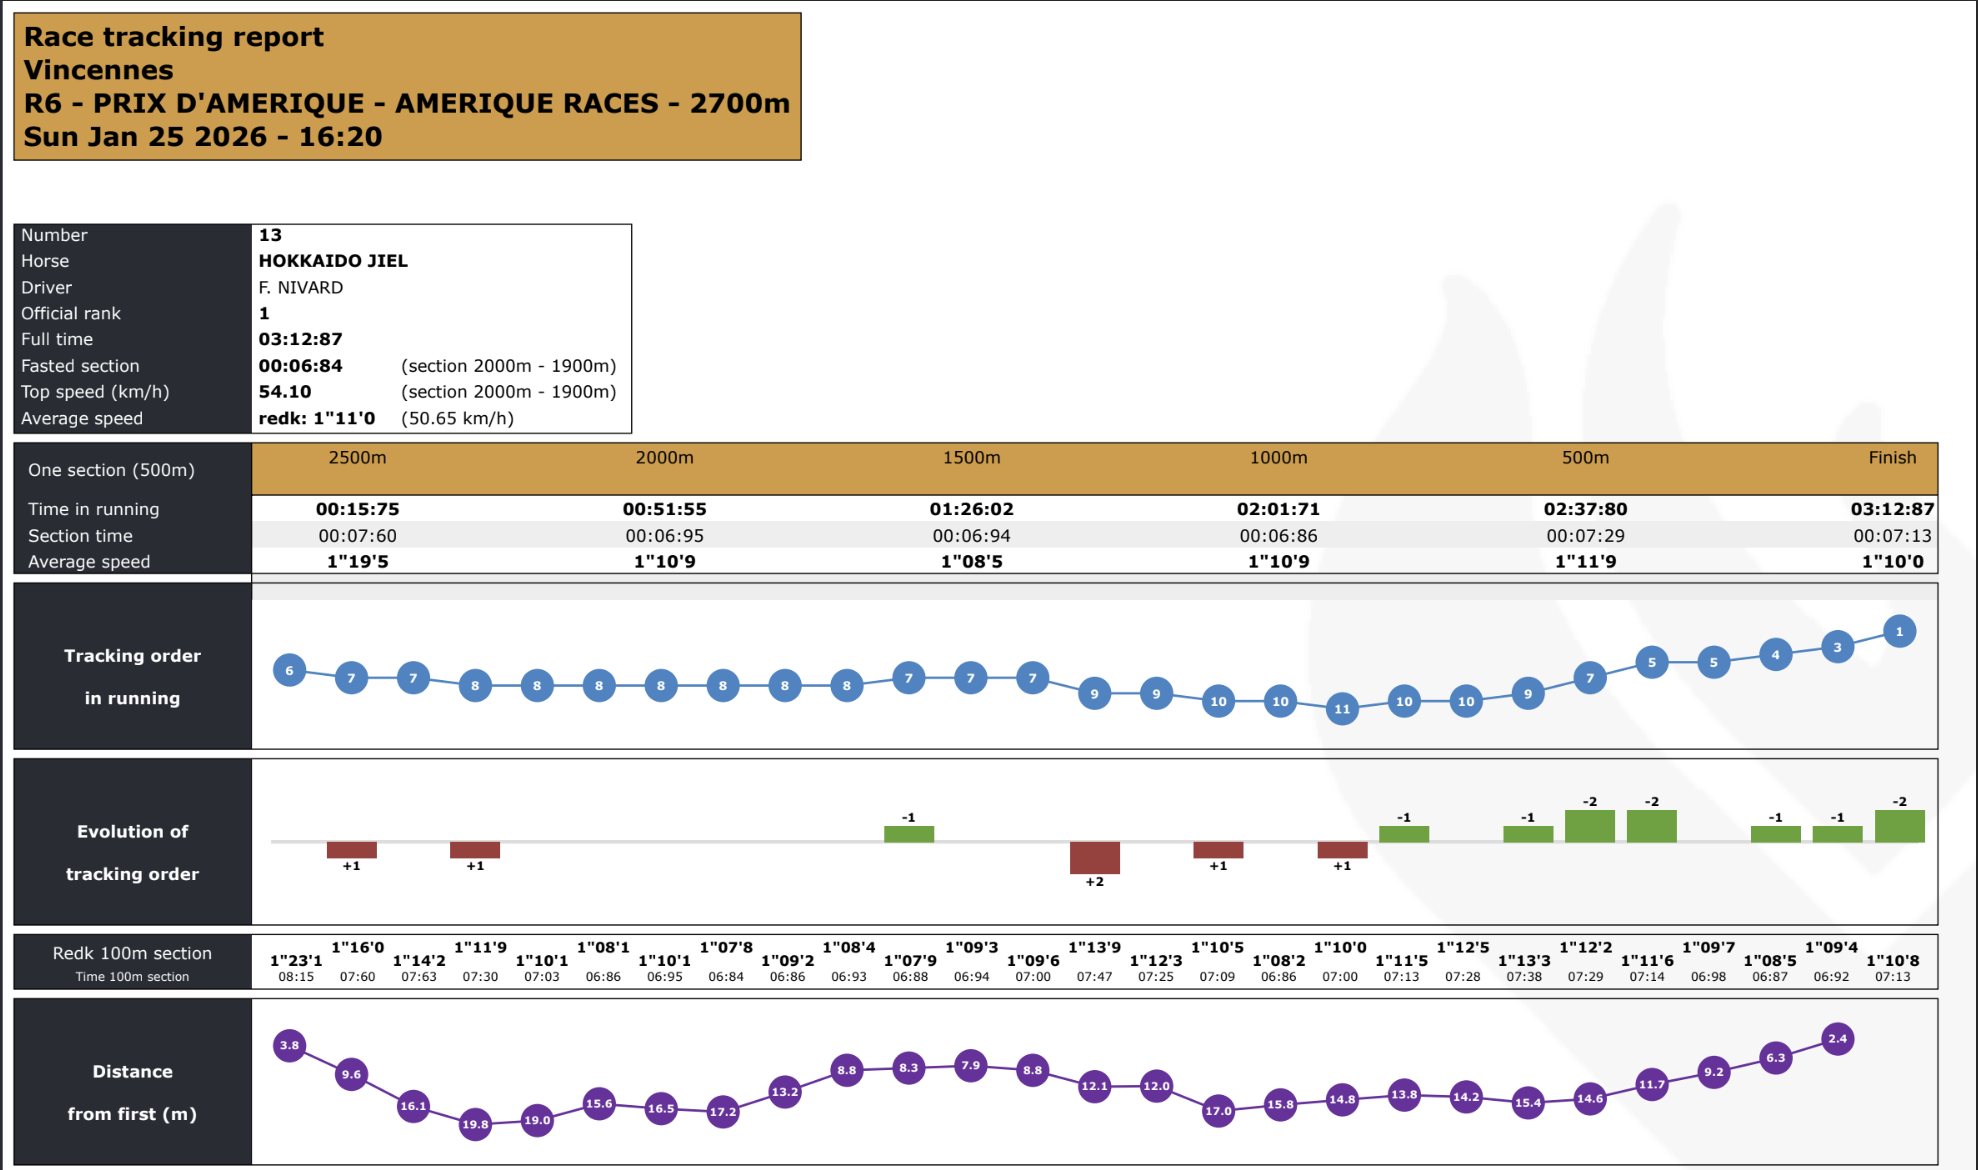Screen dimensions: 1978x1170
Task: Click the blue tracking order circle showing 3
Action: pyautogui.click(x=1837, y=647)
